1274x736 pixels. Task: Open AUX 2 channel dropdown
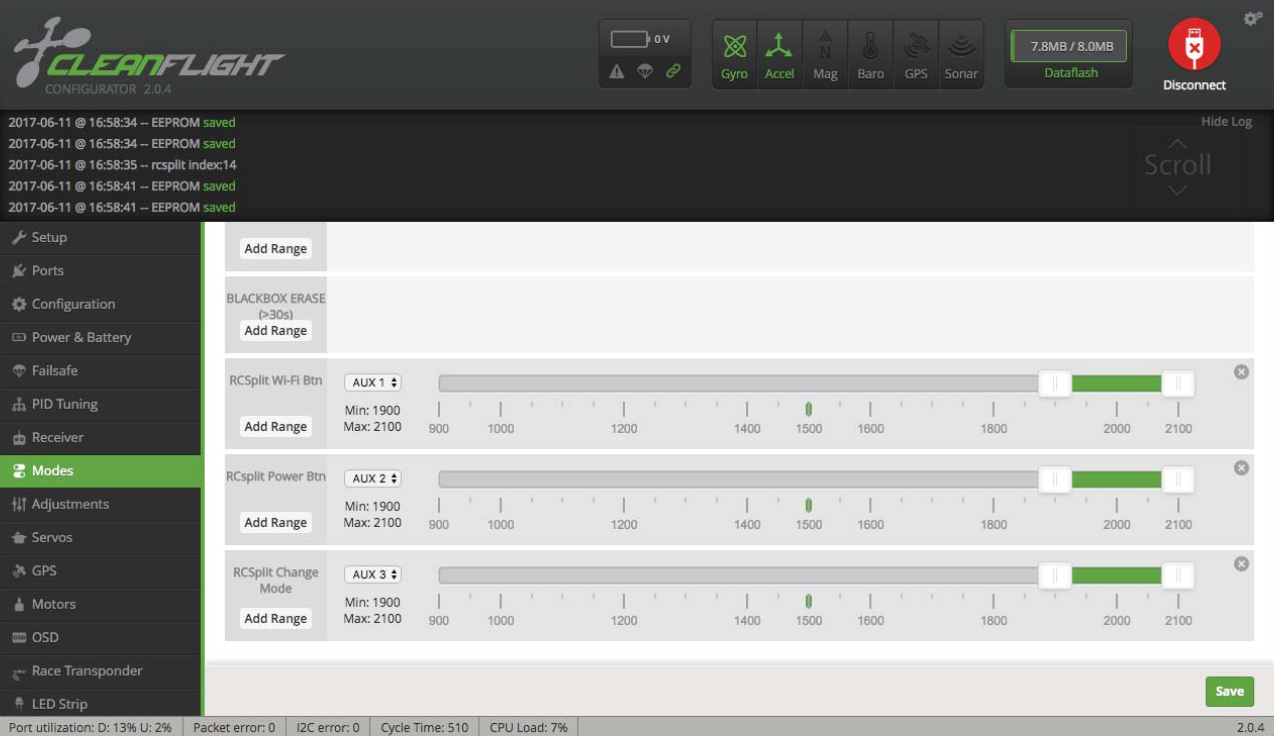coord(373,479)
